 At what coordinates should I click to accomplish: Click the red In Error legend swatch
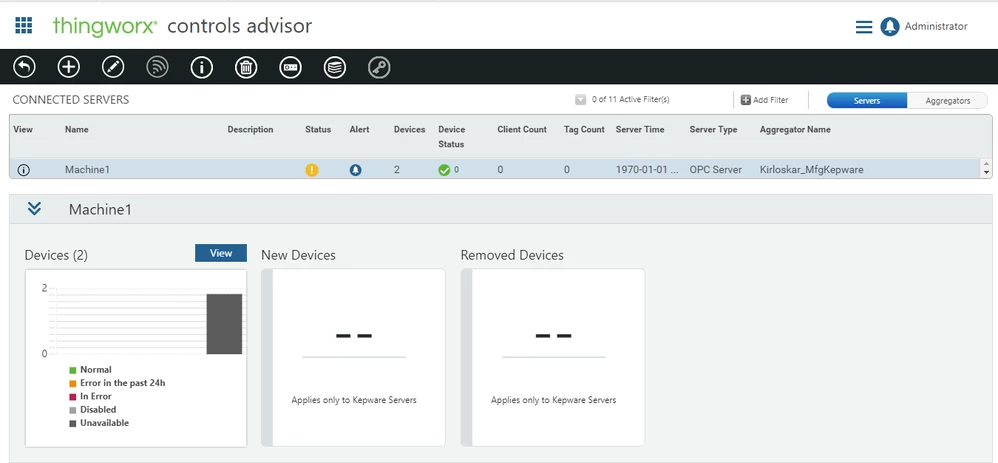(x=73, y=397)
